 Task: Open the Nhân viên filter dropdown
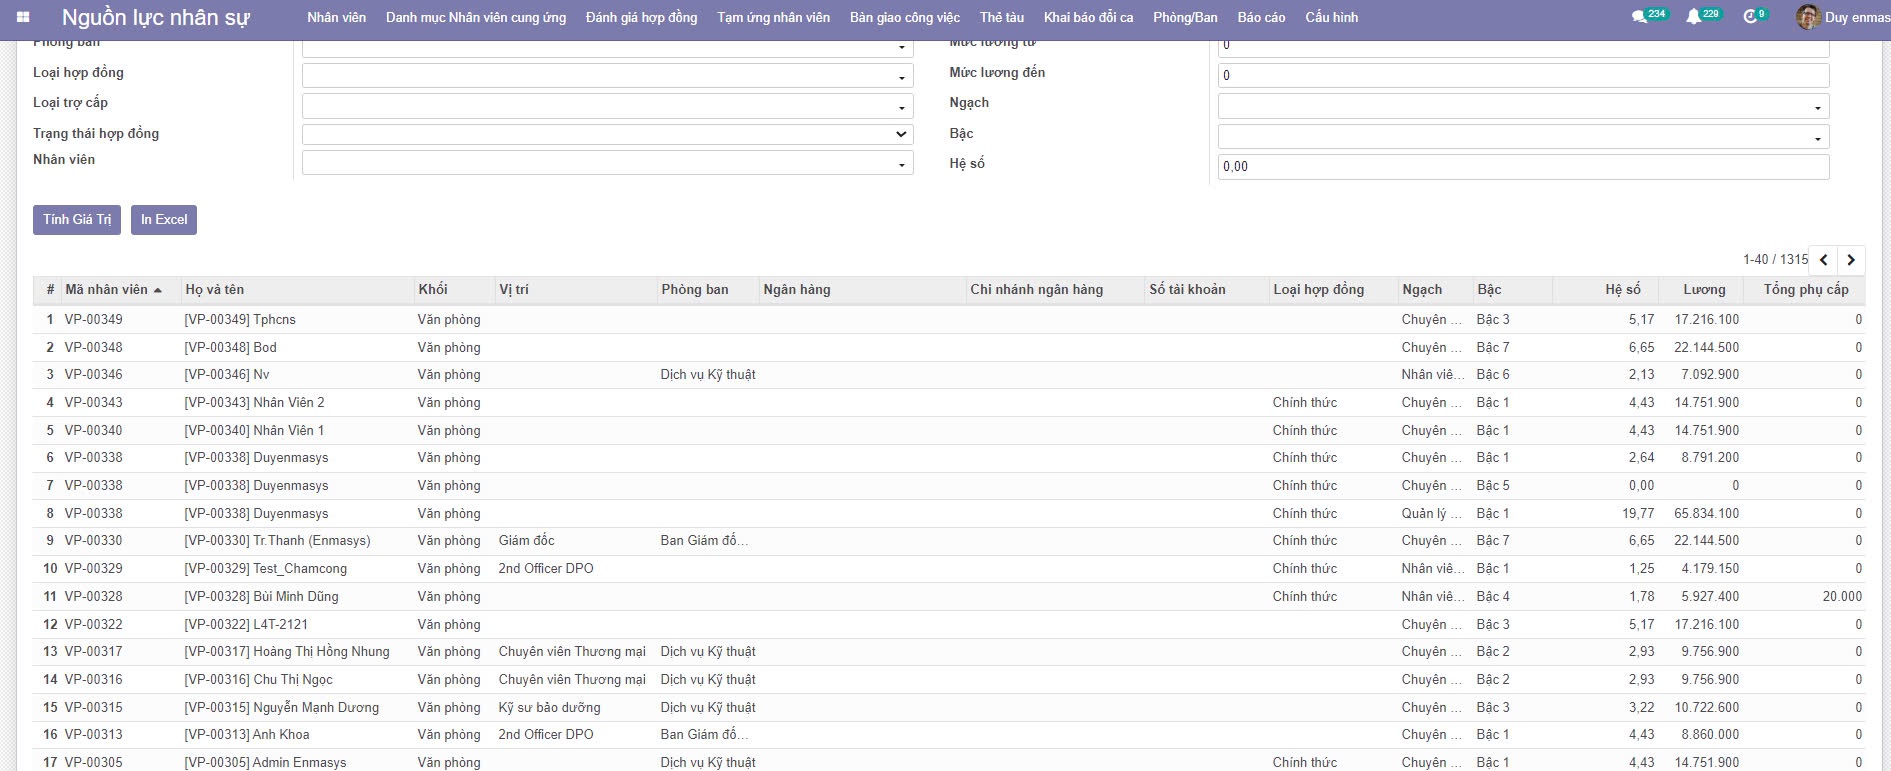tap(607, 163)
